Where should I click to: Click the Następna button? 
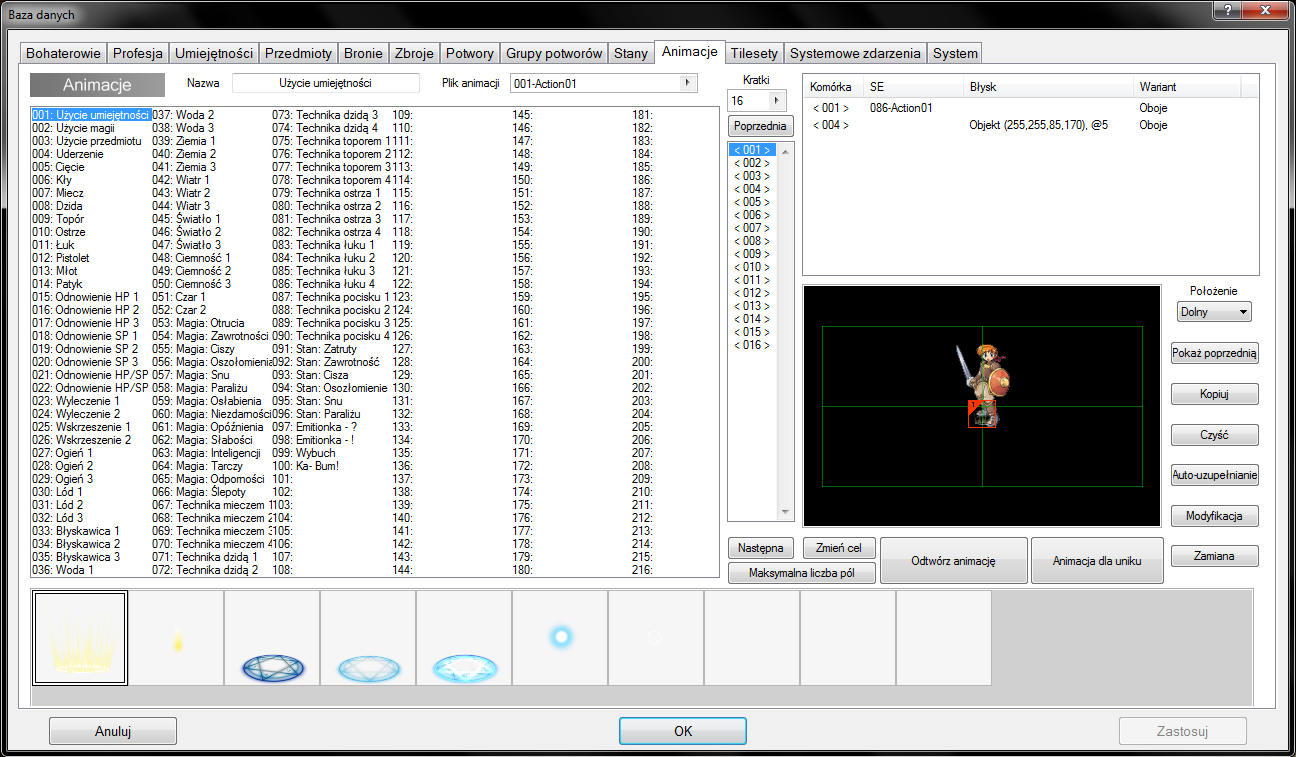(x=761, y=548)
